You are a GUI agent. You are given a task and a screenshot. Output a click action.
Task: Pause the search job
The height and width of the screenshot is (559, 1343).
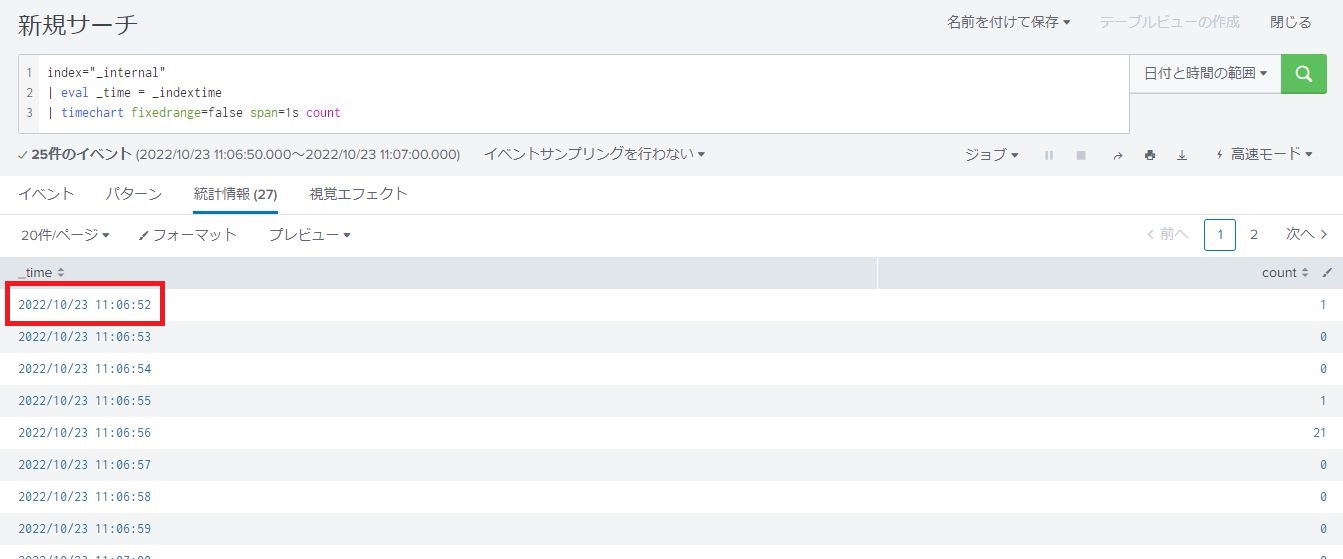pyautogui.click(x=1049, y=155)
